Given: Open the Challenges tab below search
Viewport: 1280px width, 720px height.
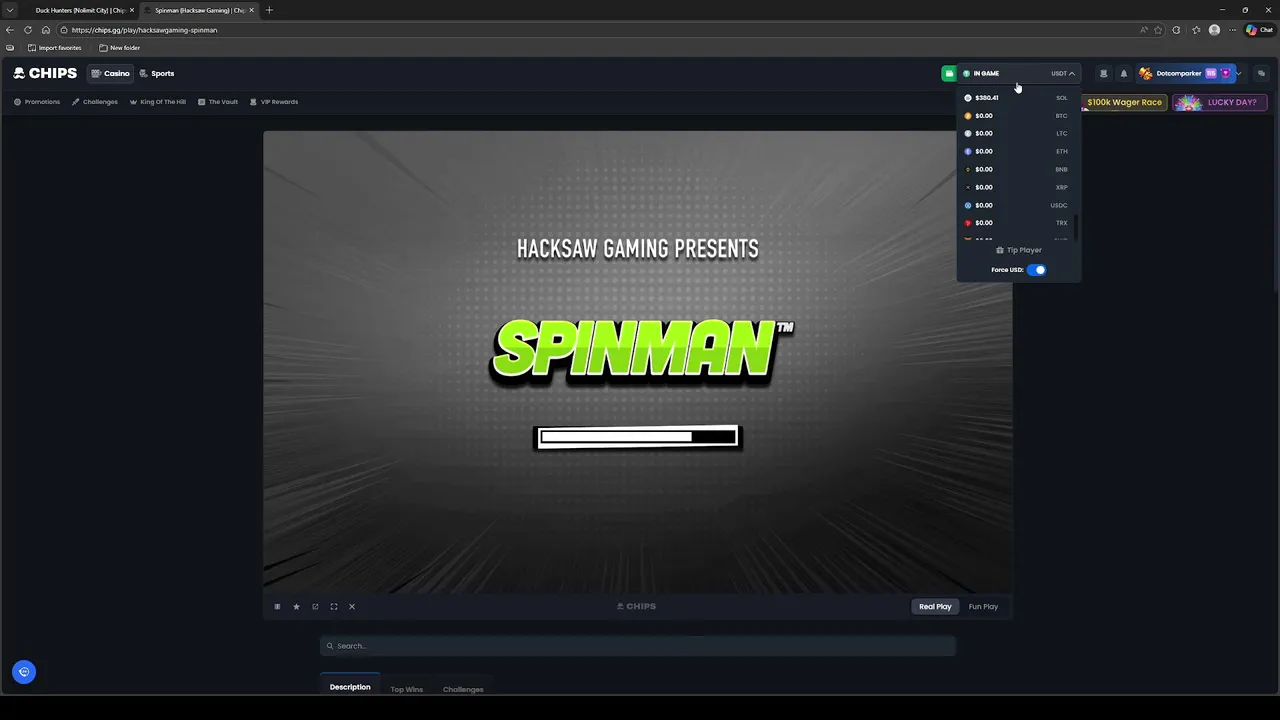Looking at the screenshot, I should coord(463,689).
